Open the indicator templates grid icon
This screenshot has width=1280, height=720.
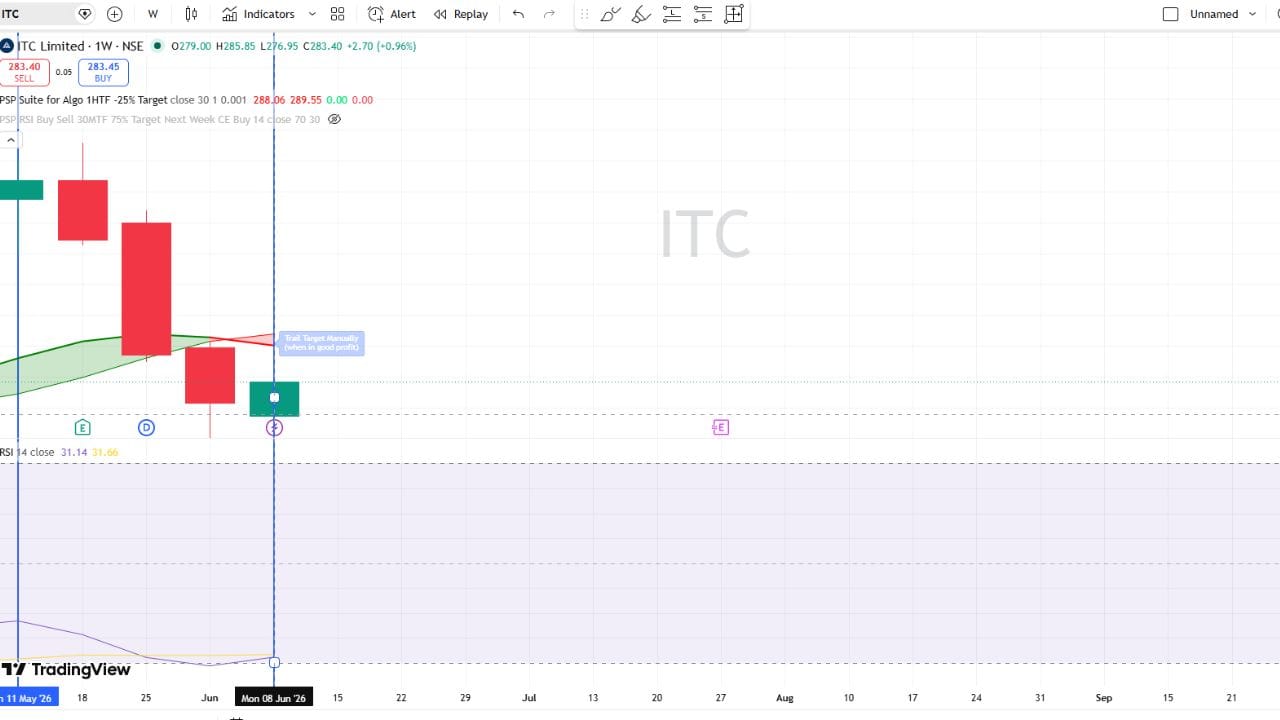click(337, 14)
